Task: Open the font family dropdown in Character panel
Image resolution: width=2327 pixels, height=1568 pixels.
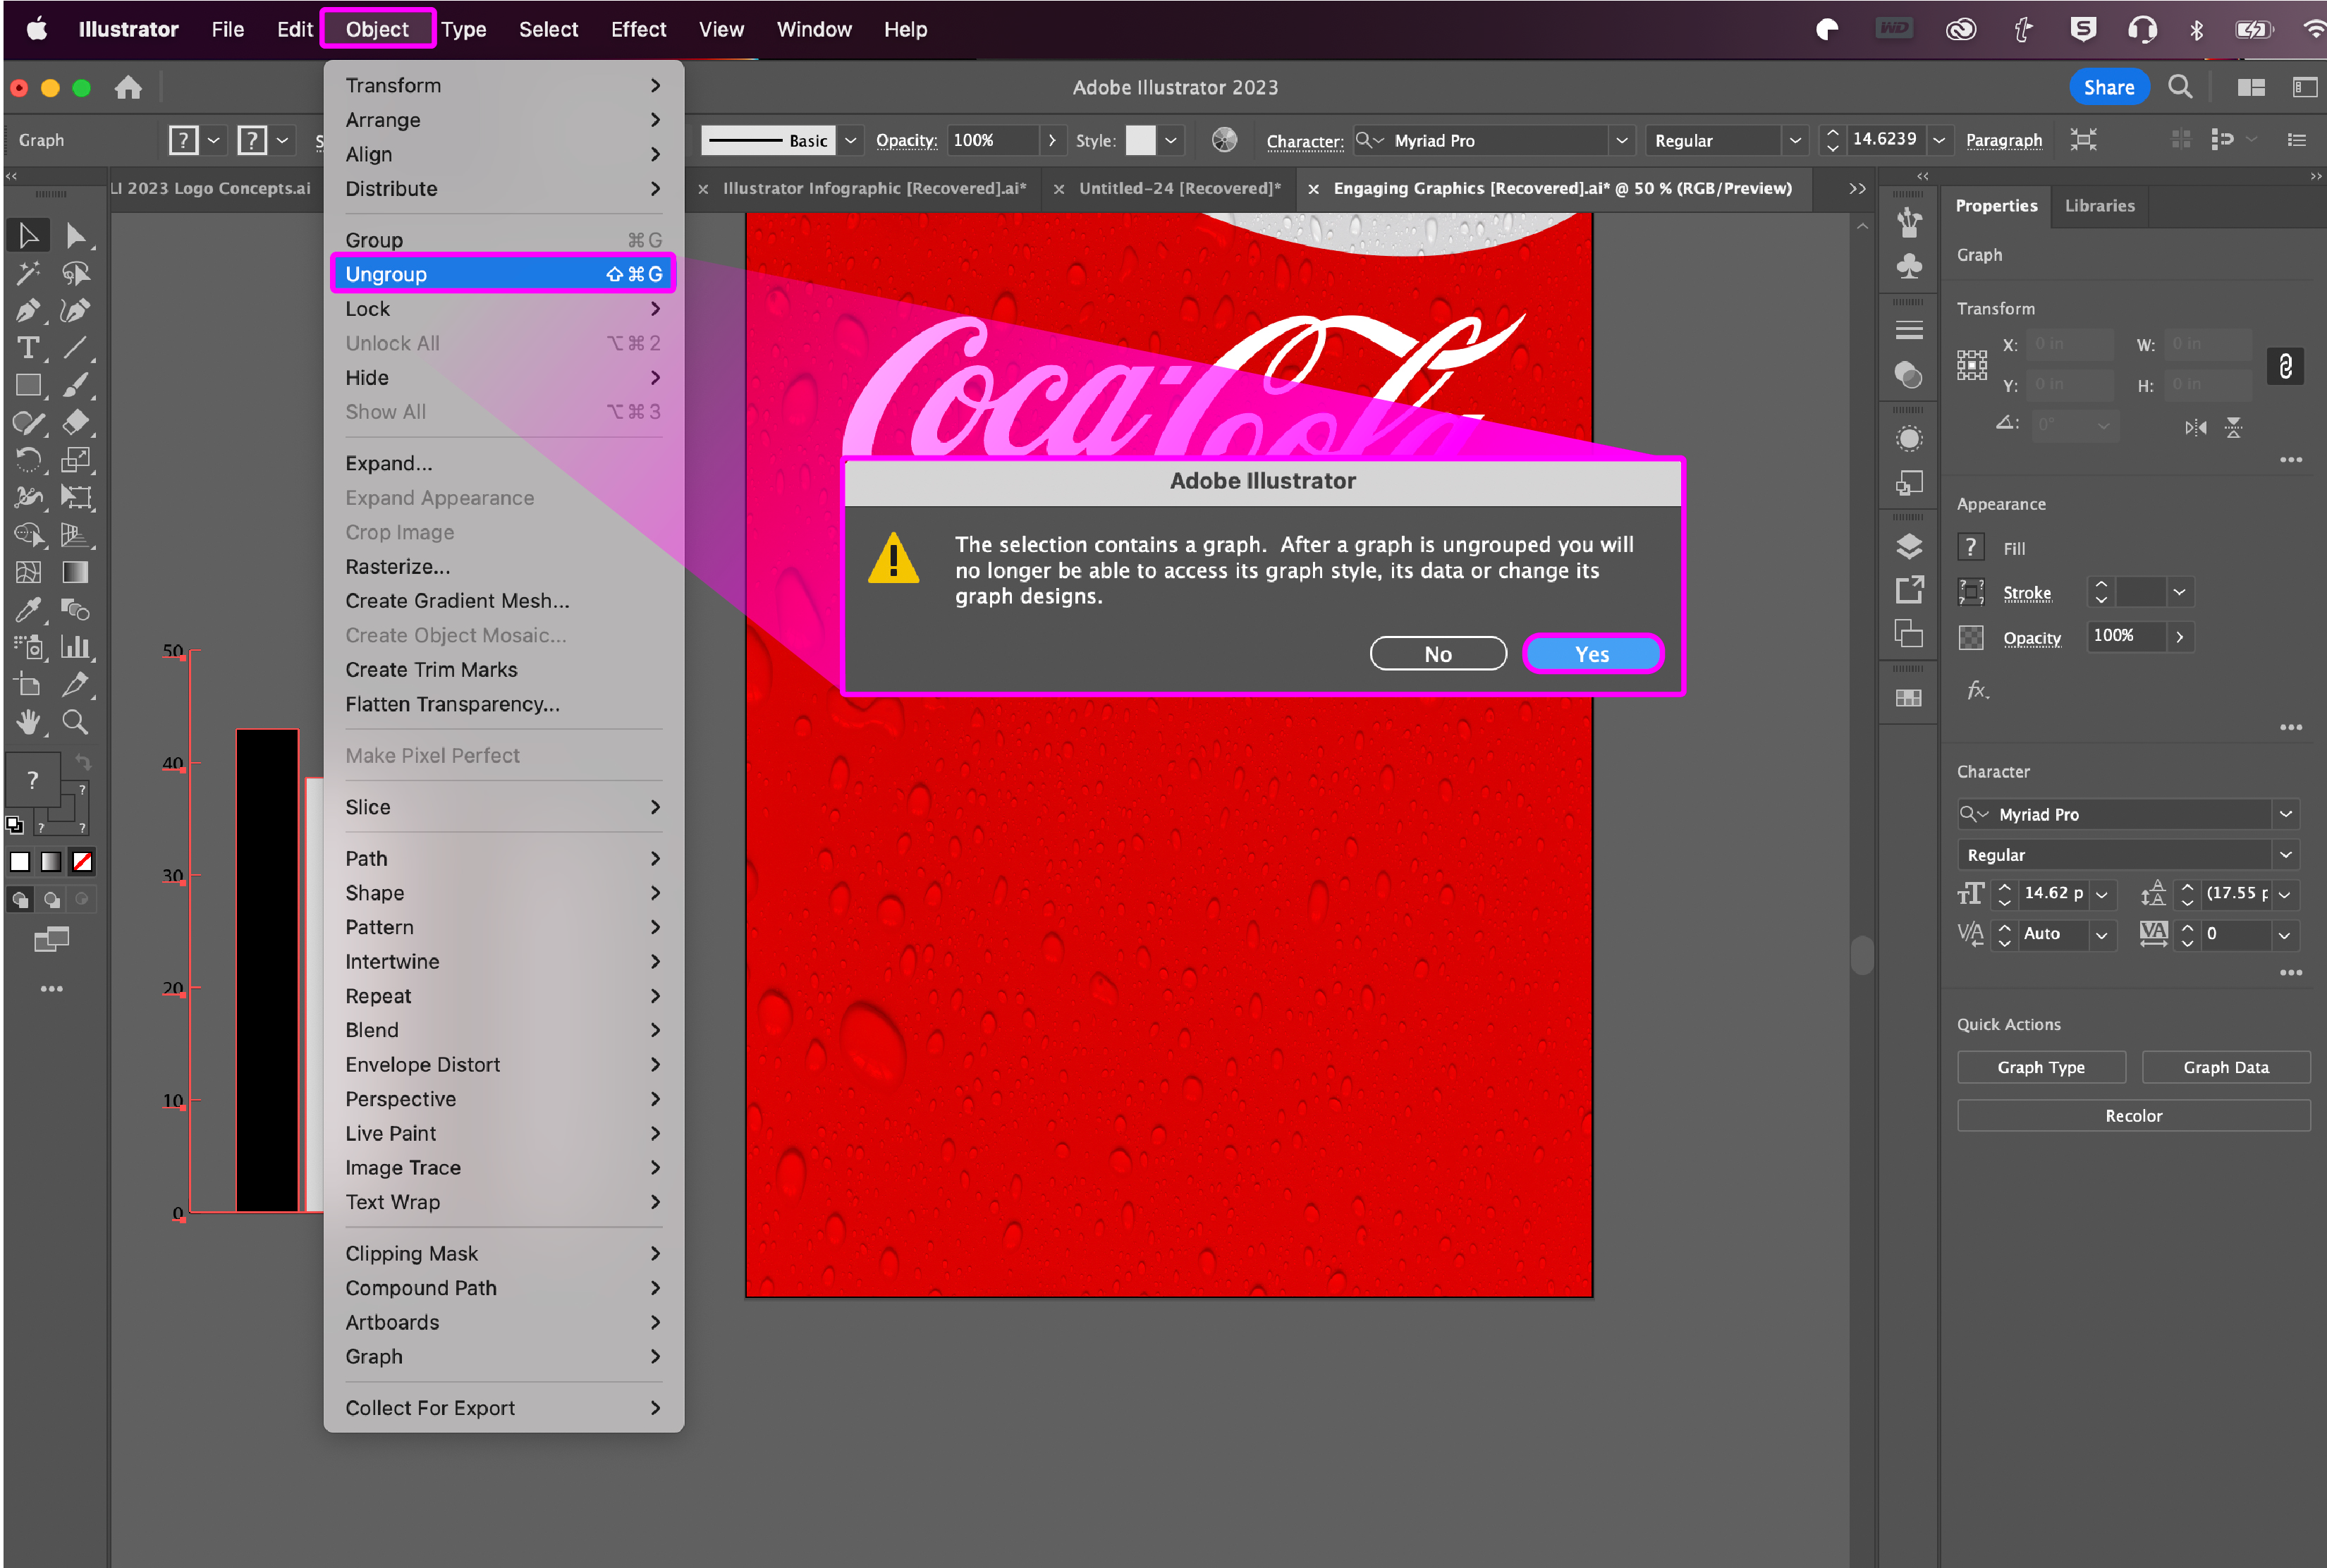Action: pos(2285,814)
